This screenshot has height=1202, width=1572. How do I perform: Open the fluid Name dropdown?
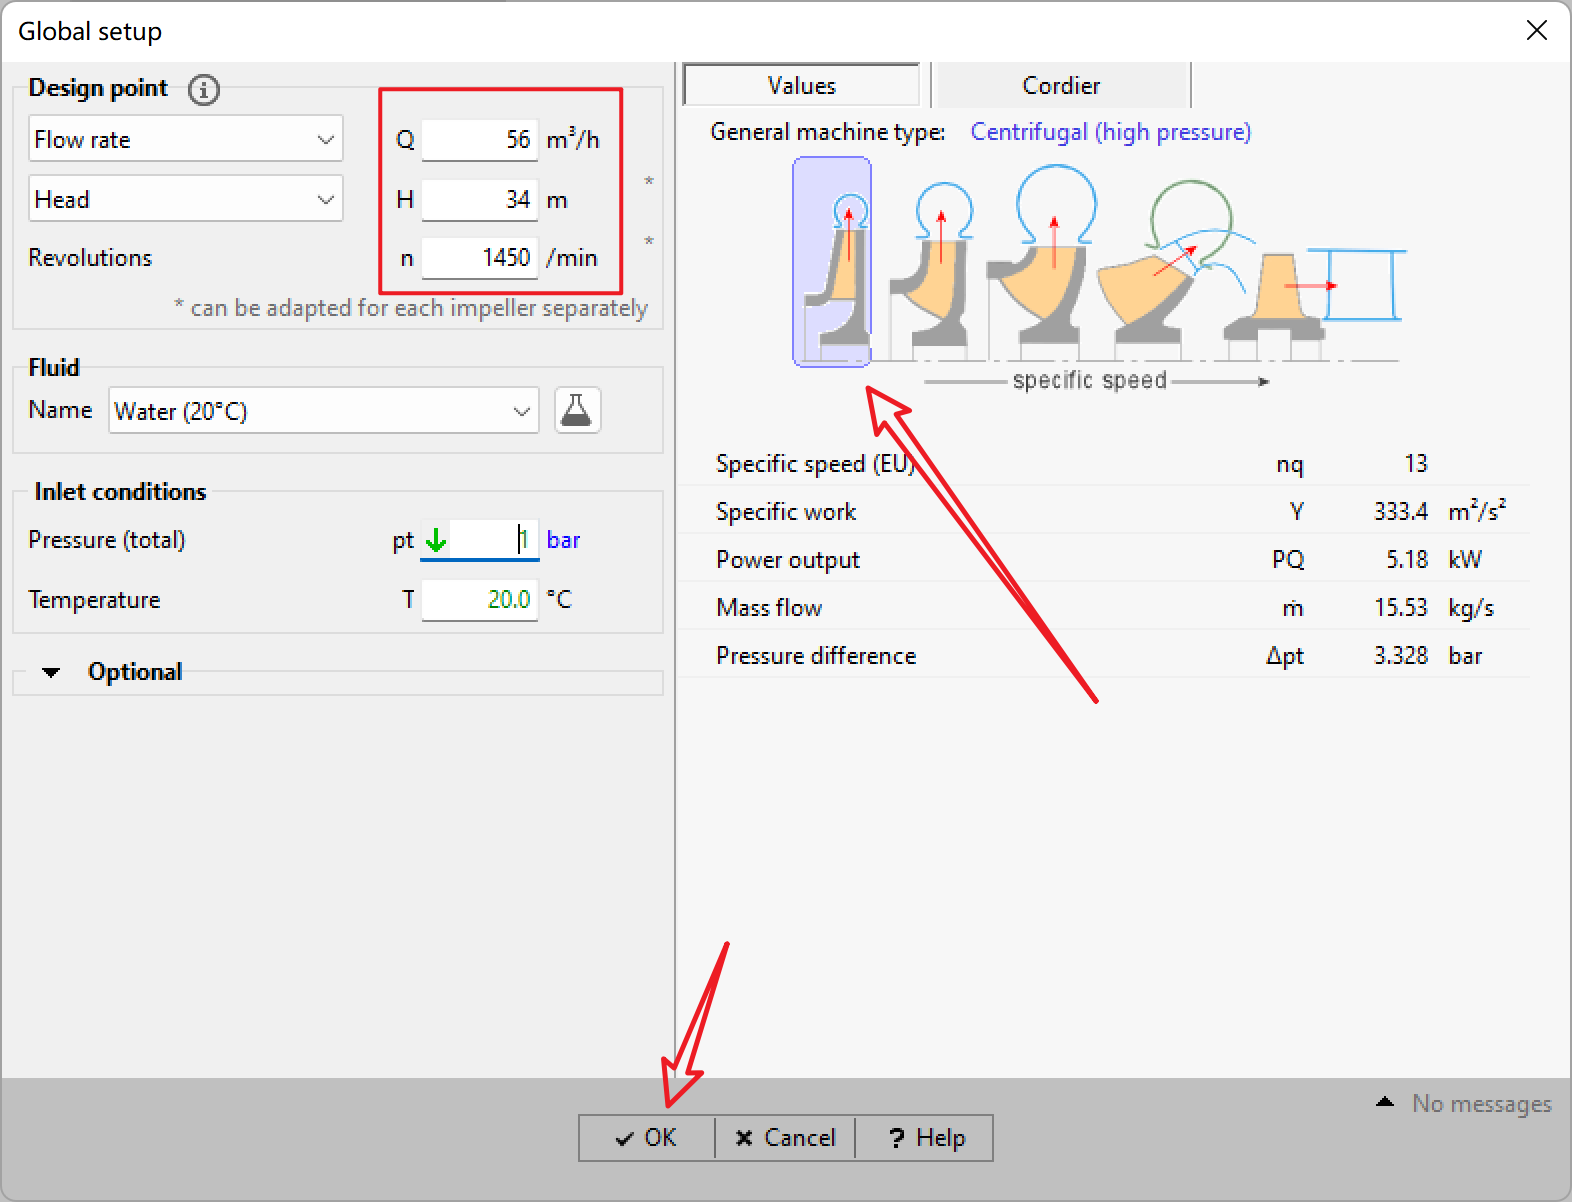point(323,411)
